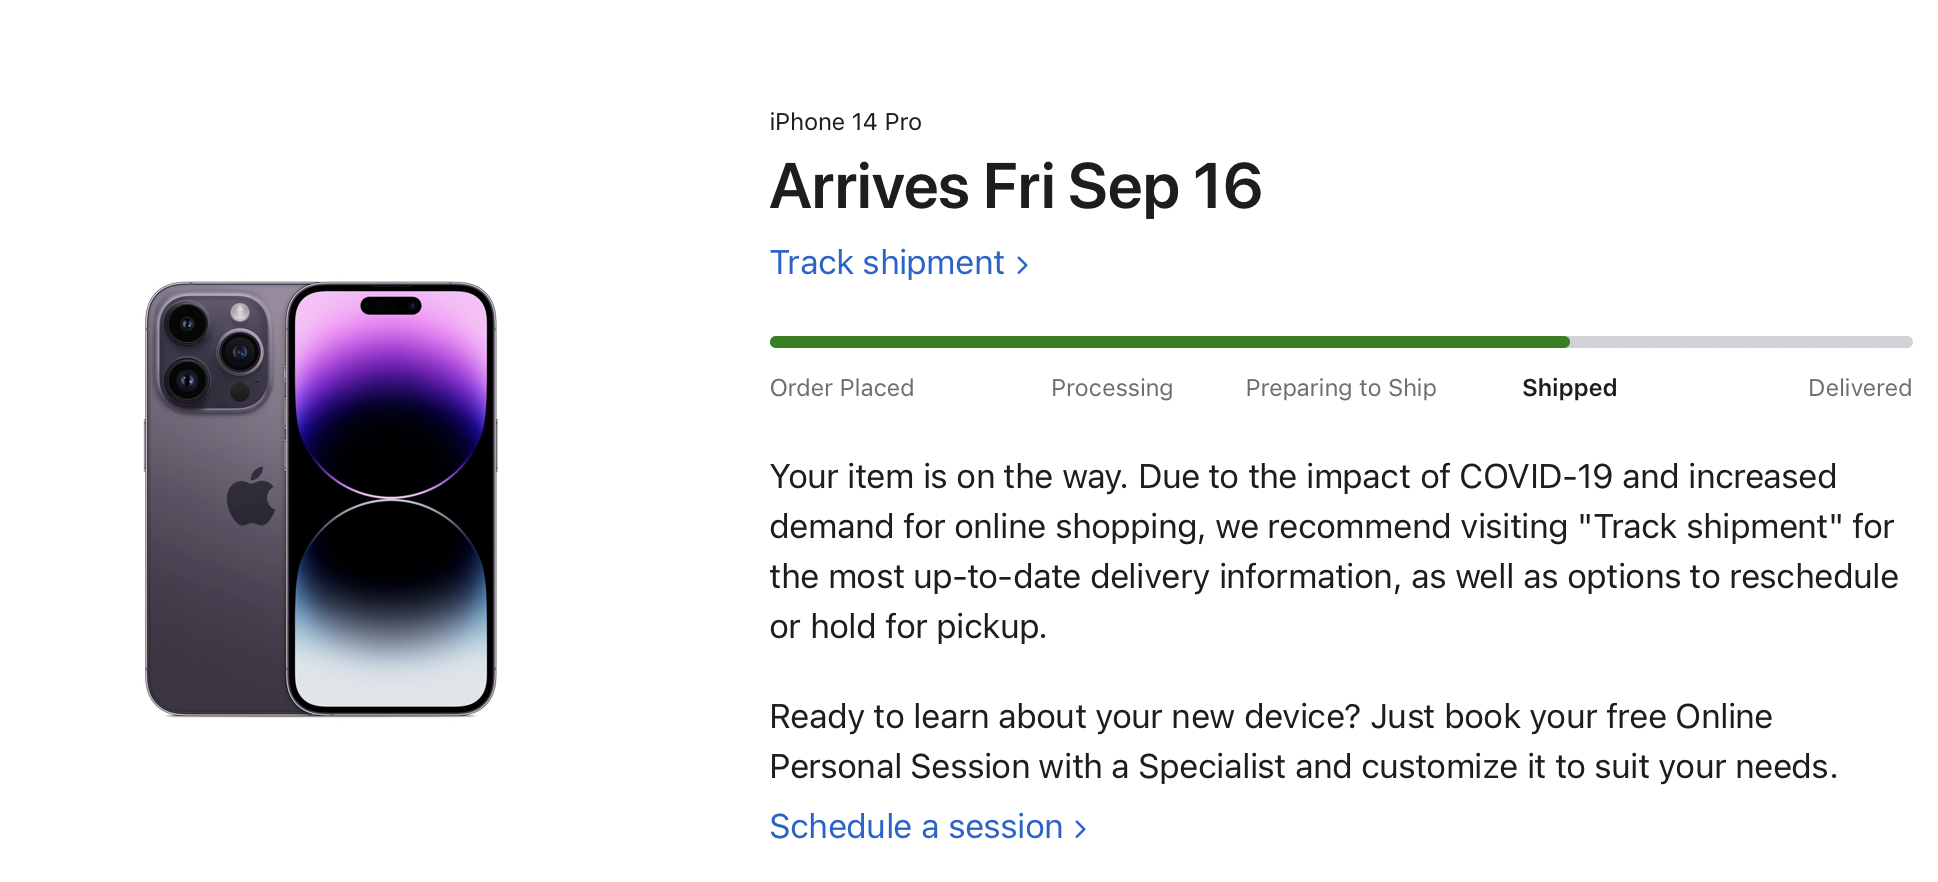
Task: Click the bottom camera lens on the phone
Action: (187, 380)
